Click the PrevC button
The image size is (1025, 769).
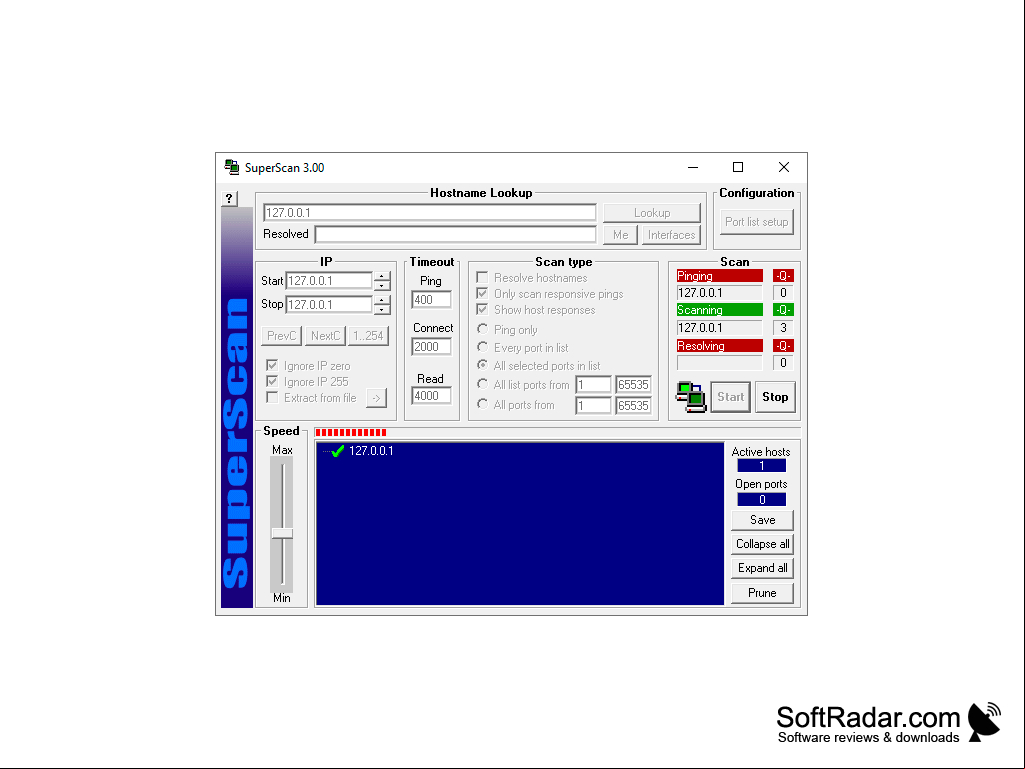click(x=282, y=336)
